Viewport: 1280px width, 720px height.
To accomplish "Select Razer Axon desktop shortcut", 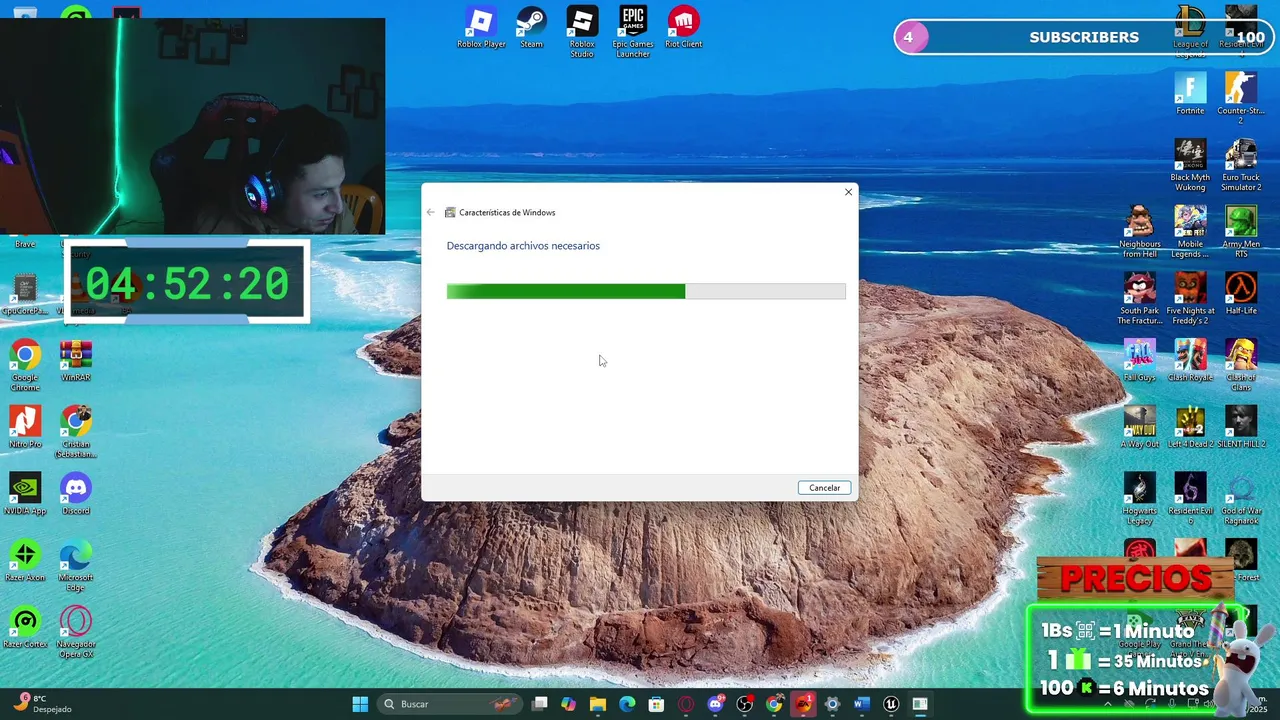I will coord(25,562).
